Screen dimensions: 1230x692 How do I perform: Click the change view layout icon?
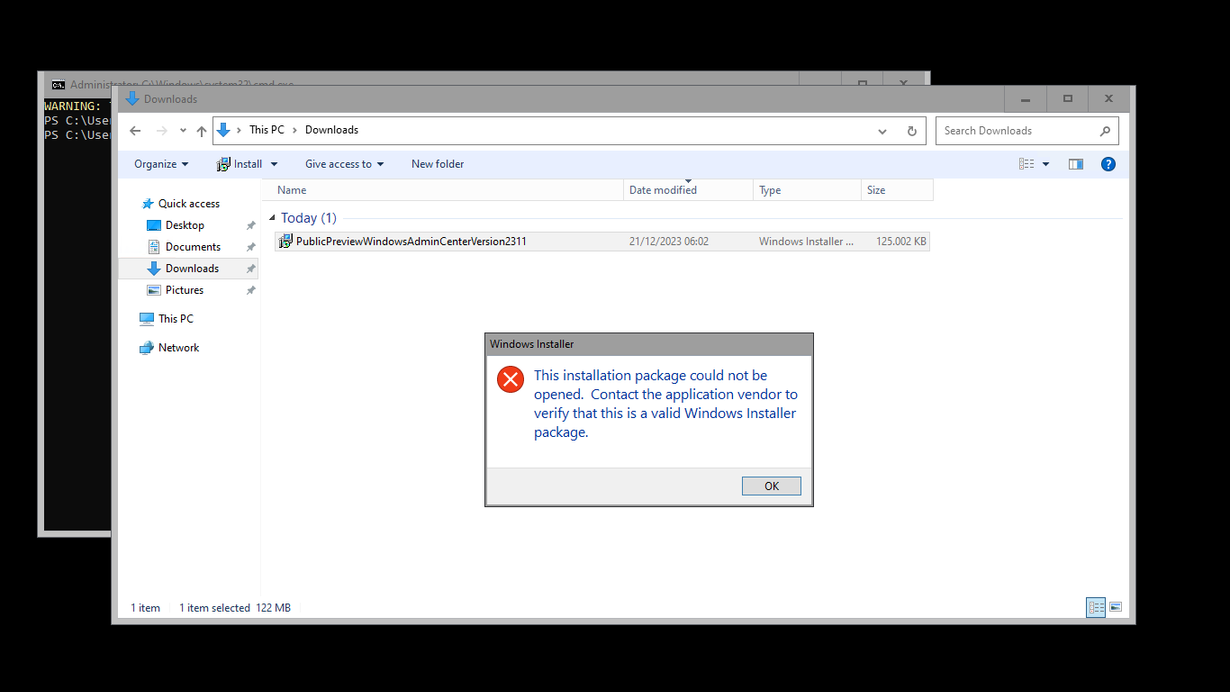tap(1026, 164)
